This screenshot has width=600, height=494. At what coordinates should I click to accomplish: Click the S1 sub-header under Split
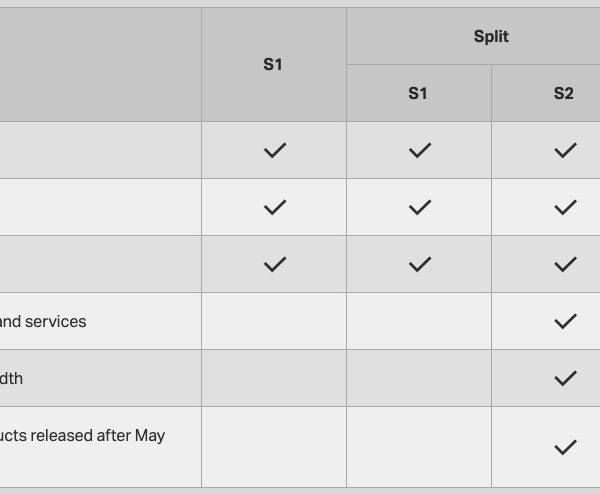(x=418, y=94)
